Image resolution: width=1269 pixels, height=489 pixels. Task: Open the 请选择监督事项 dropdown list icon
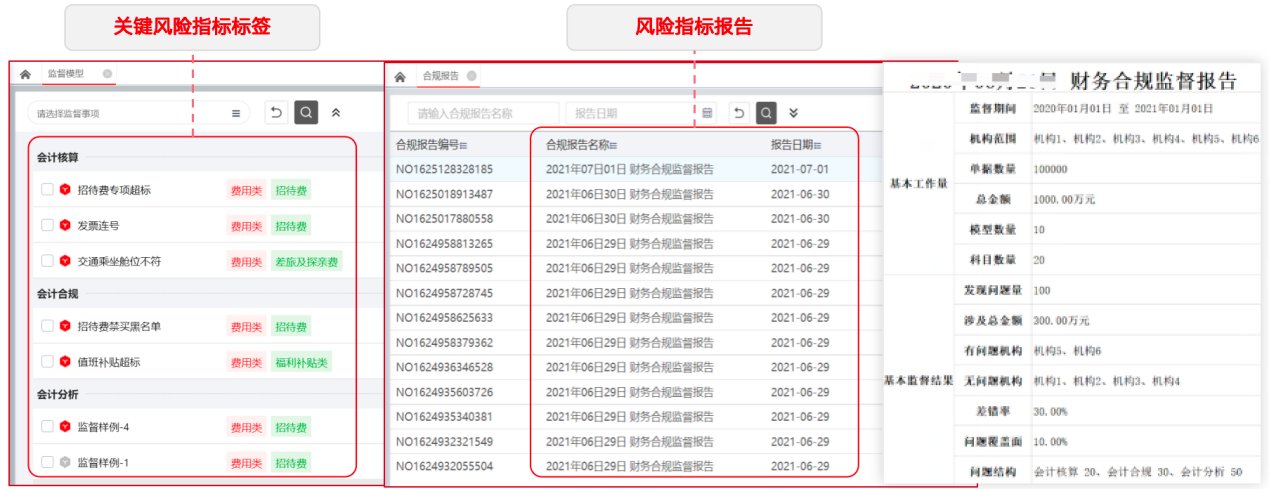(x=236, y=114)
